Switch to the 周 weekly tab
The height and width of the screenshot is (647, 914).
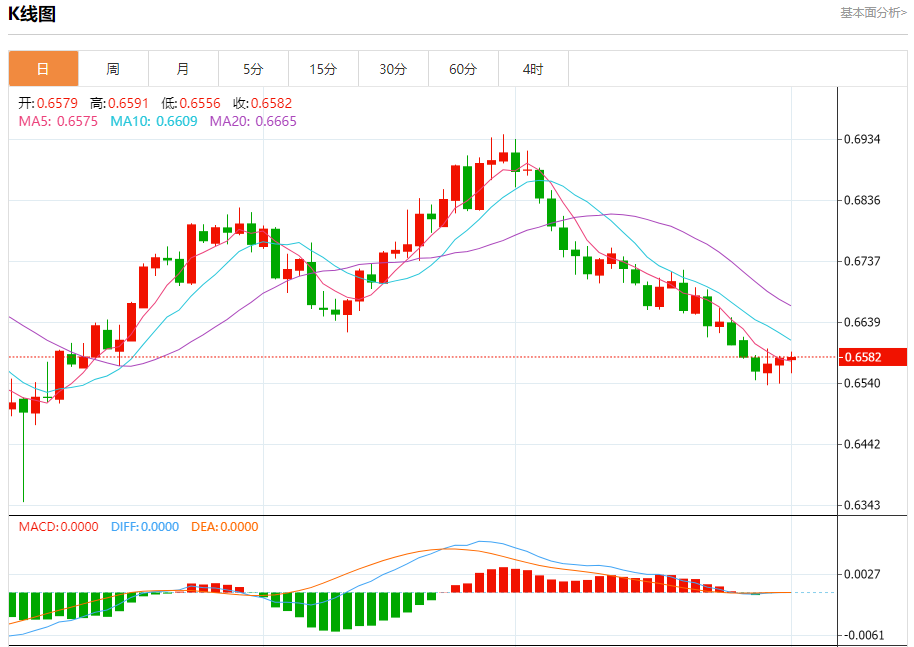click(x=113, y=69)
